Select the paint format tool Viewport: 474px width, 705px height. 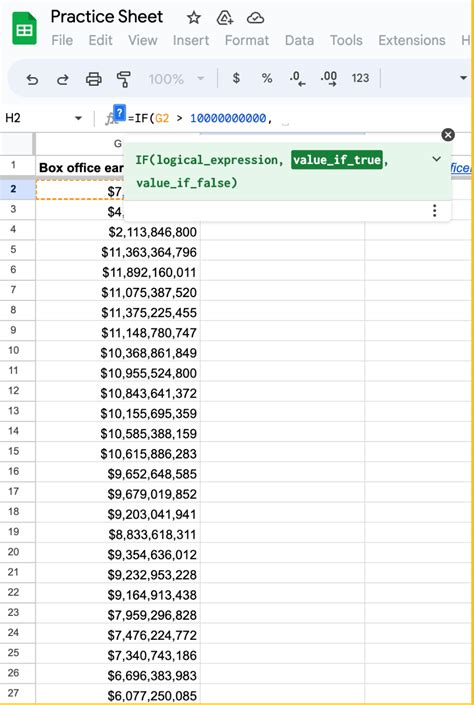(124, 79)
